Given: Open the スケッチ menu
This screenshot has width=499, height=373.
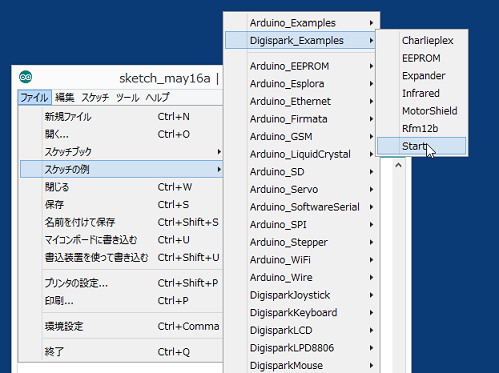Looking at the screenshot, I should tap(95, 98).
